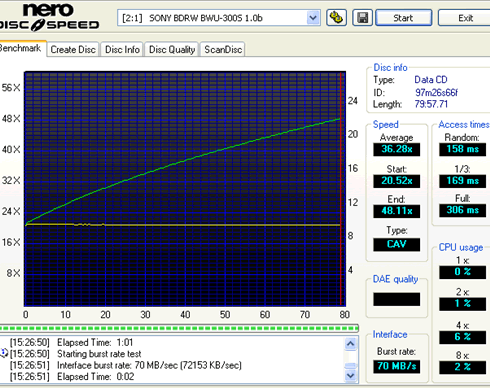The width and height of the screenshot is (490, 388).
Task: Select the SONY BDRW BWU-300S drive field
Action: [219, 18]
